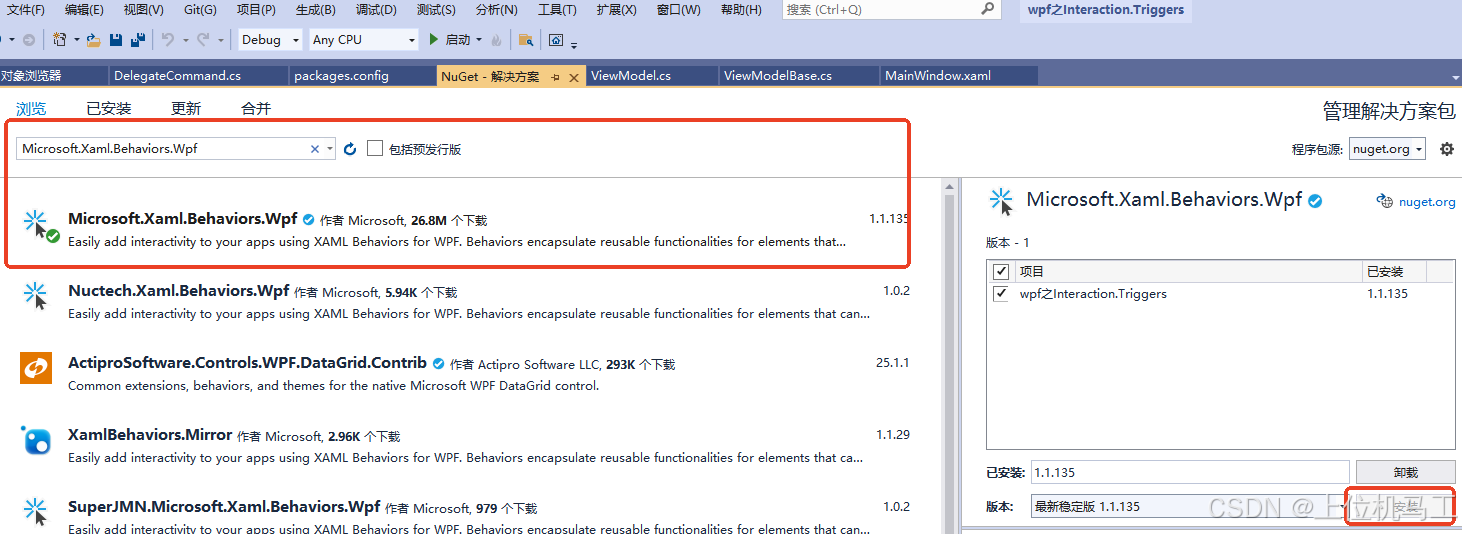1462x534 pixels.
Task: Open the Debug configuration dropdown
Action: pyautogui.click(x=270, y=40)
